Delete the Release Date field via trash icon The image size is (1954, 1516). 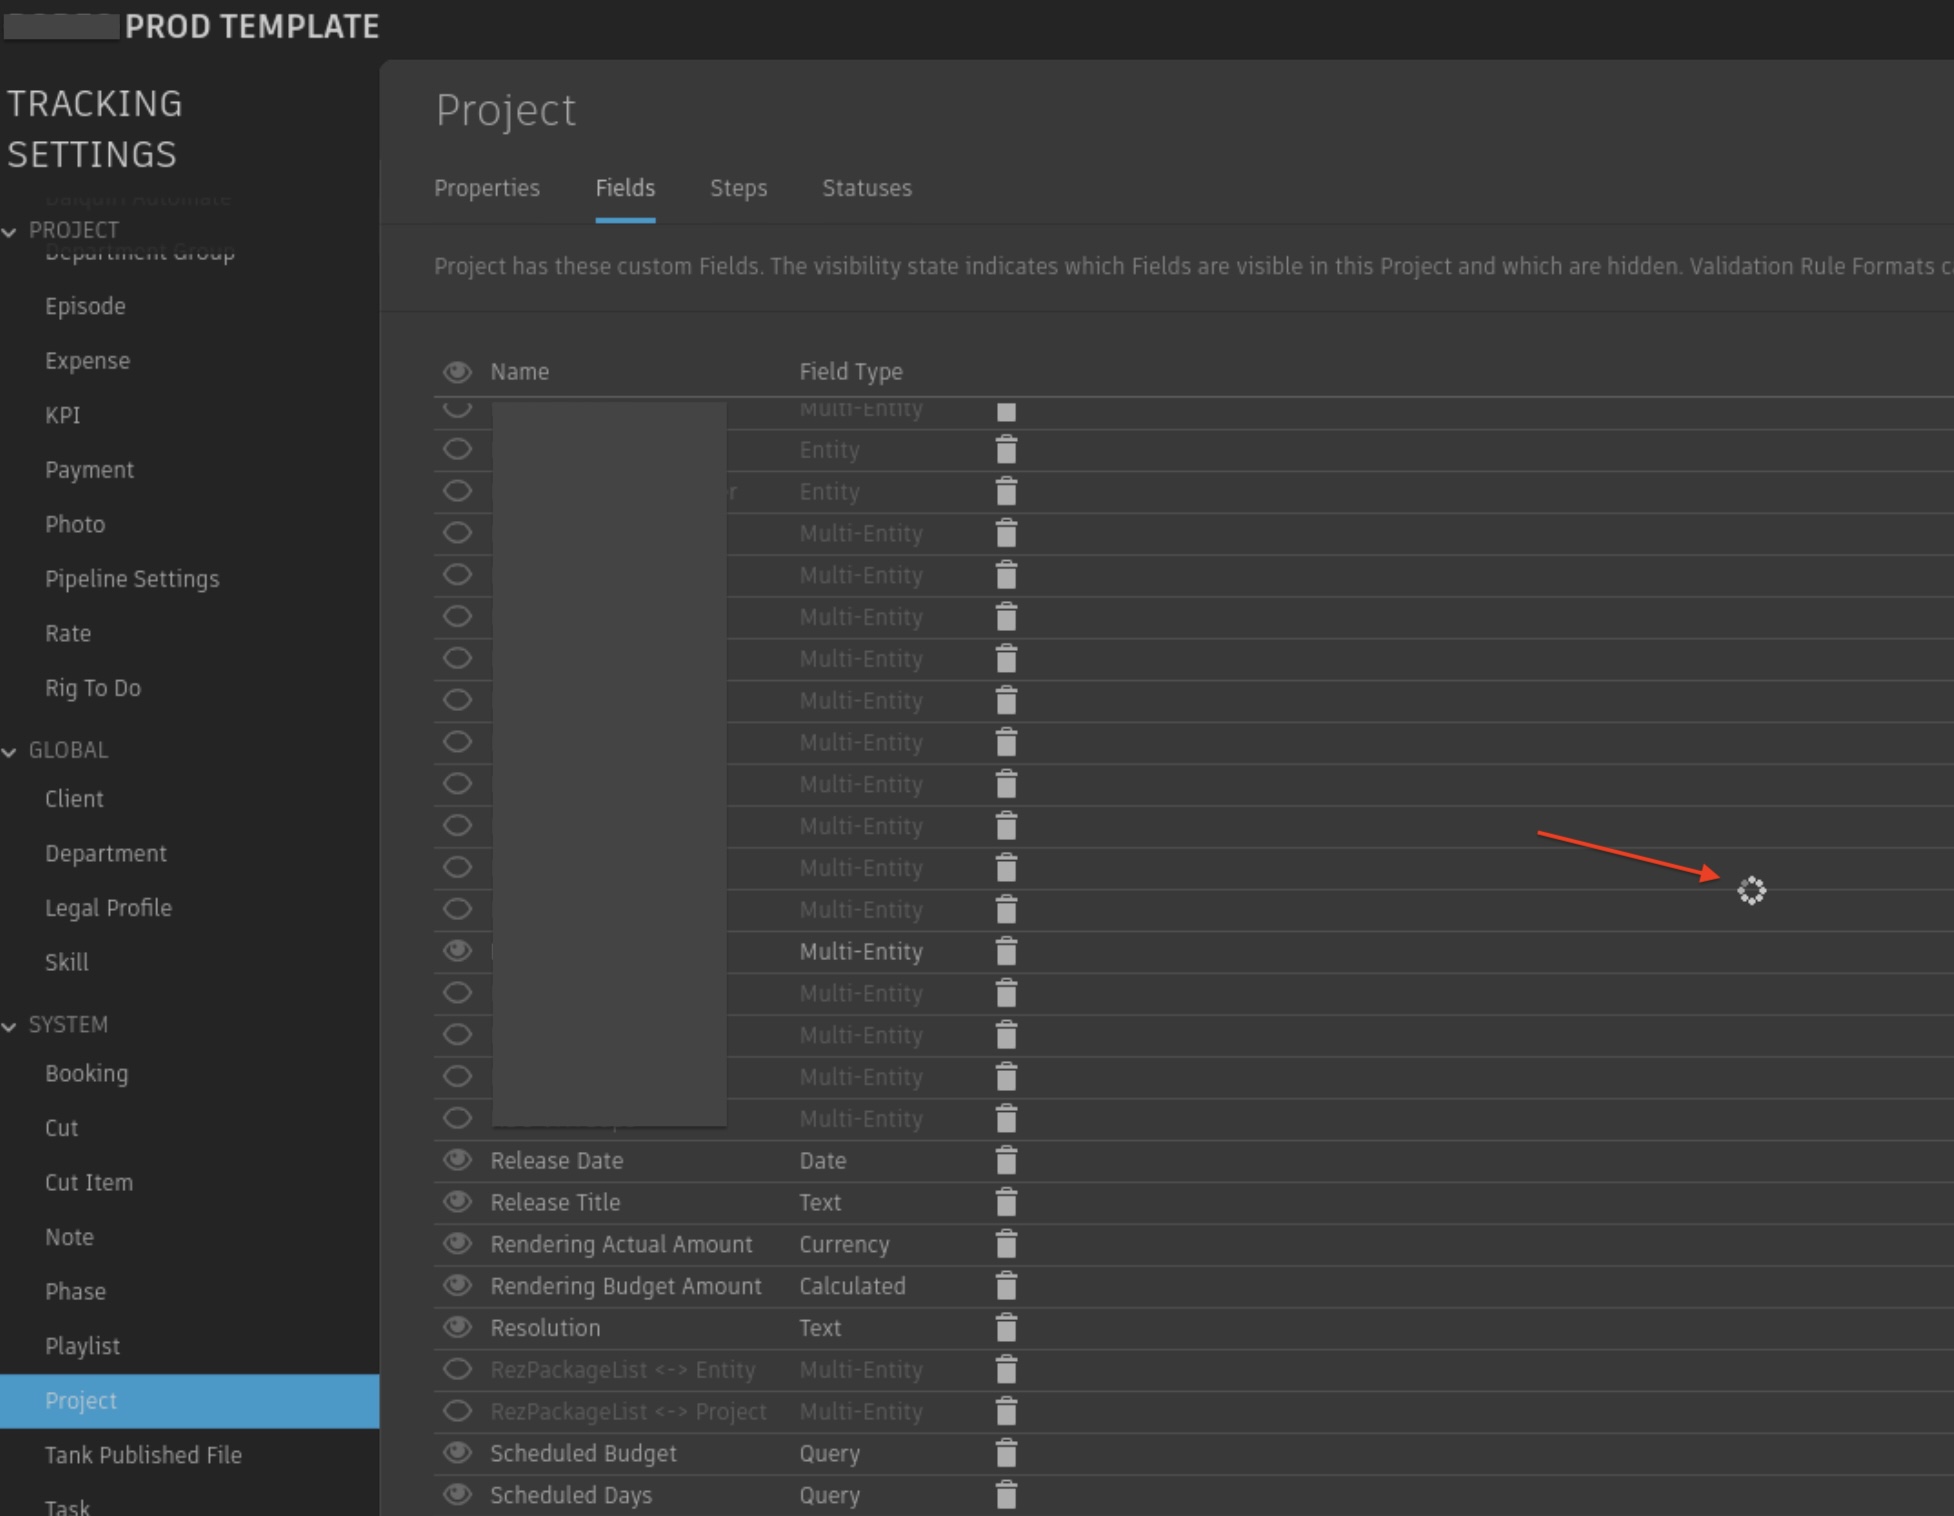pyautogui.click(x=1006, y=1161)
